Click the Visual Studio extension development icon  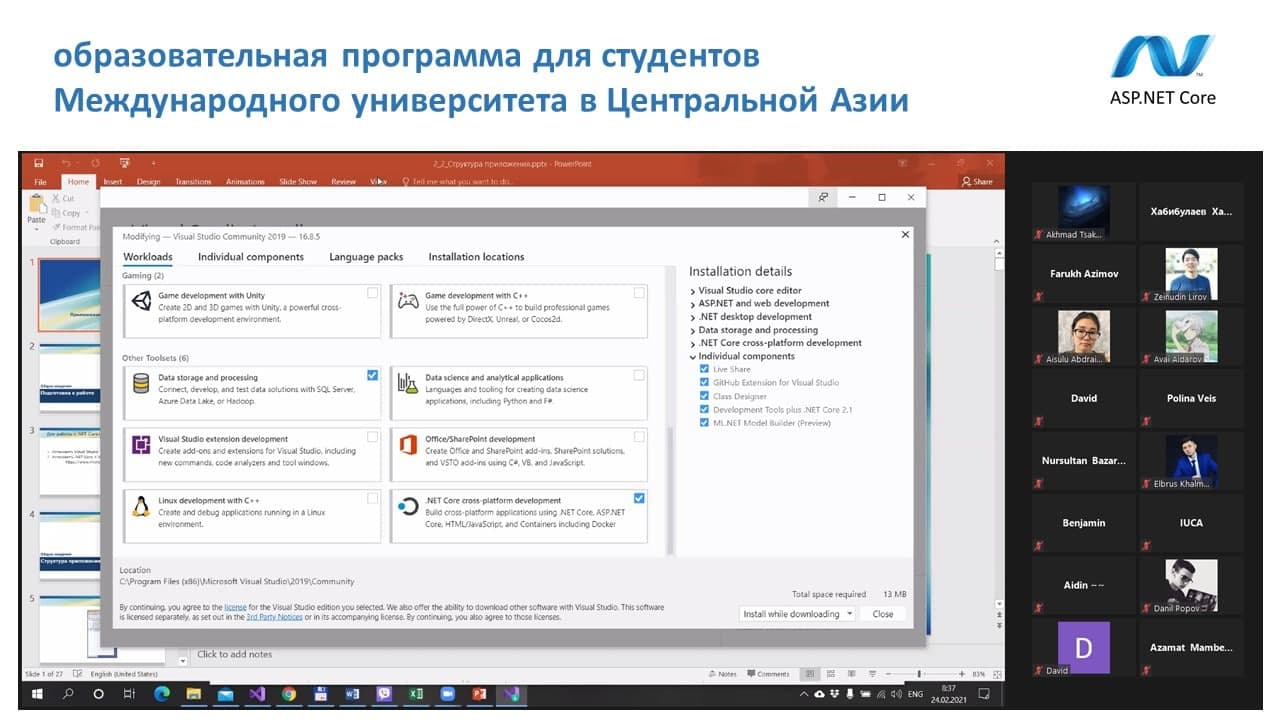tap(141, 444)
